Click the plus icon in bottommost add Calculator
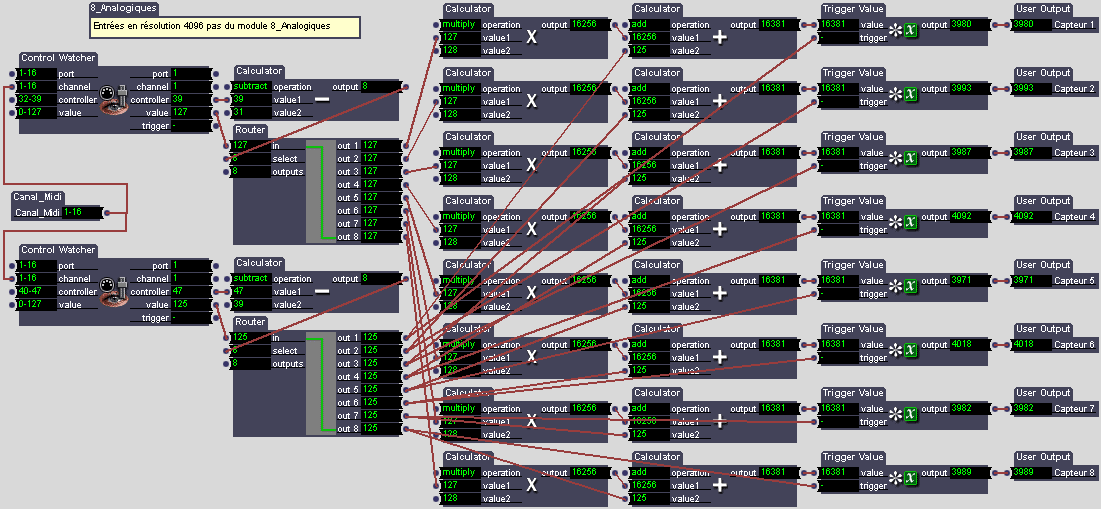 click(x=720, y=485)
